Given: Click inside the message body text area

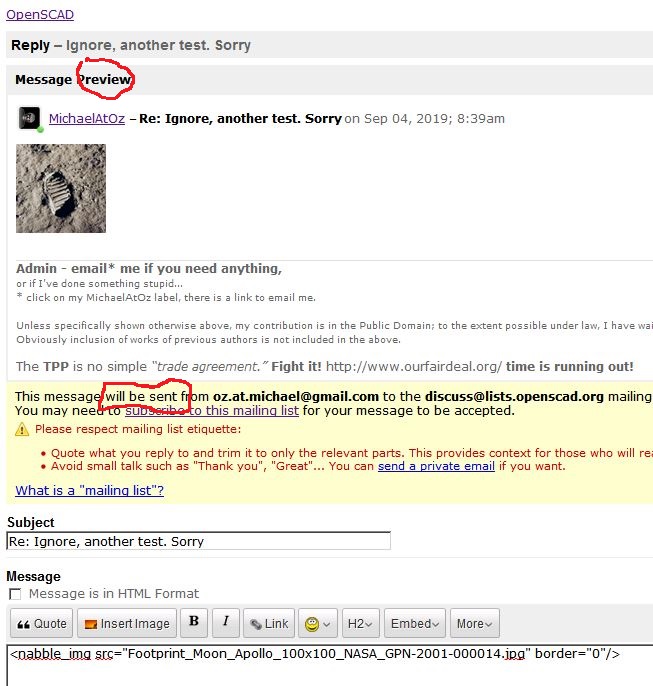Looking at the screenshot, I should (x=330, y=670).
